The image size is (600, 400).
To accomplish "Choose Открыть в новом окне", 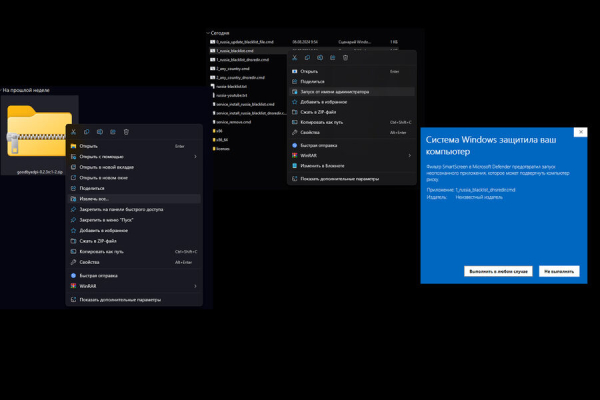I will coord(134,178).
